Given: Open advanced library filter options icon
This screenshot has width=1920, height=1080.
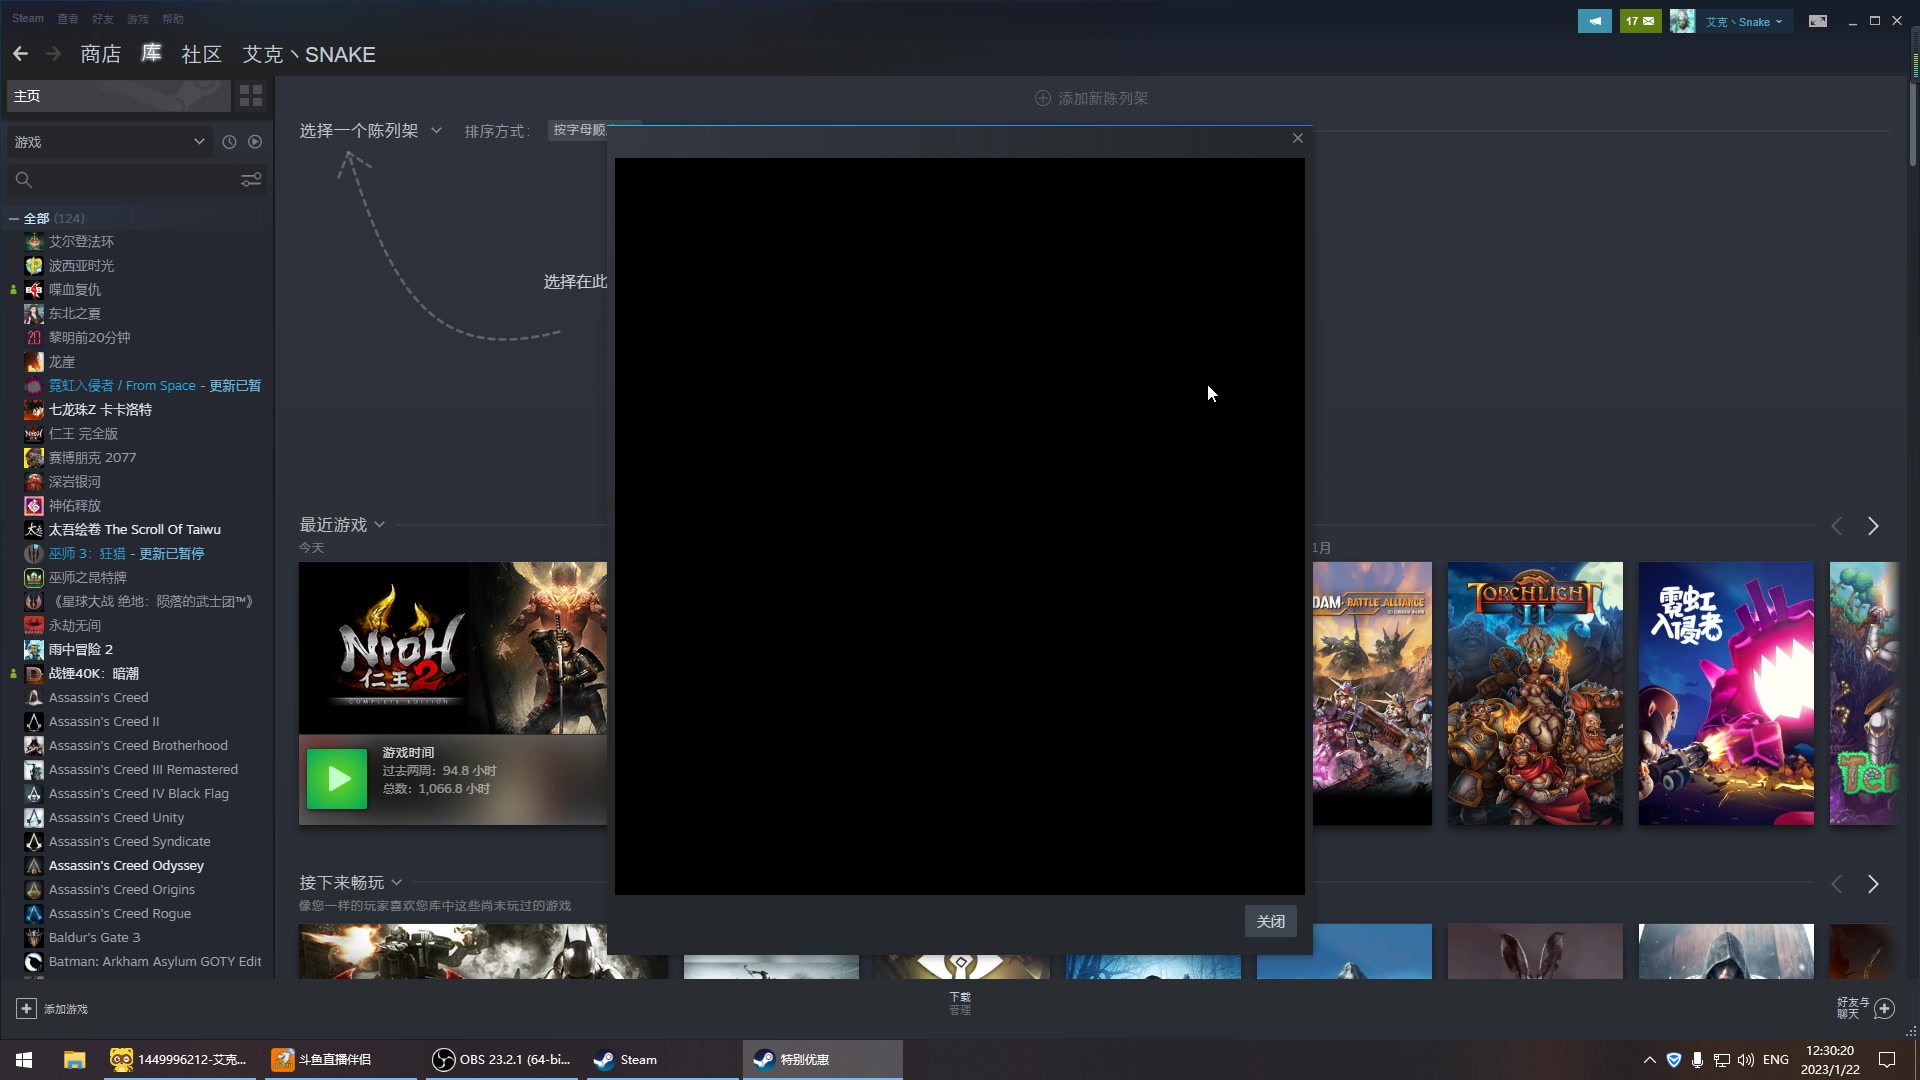Looking at the screenshot, I should click(x=251, y=180).
